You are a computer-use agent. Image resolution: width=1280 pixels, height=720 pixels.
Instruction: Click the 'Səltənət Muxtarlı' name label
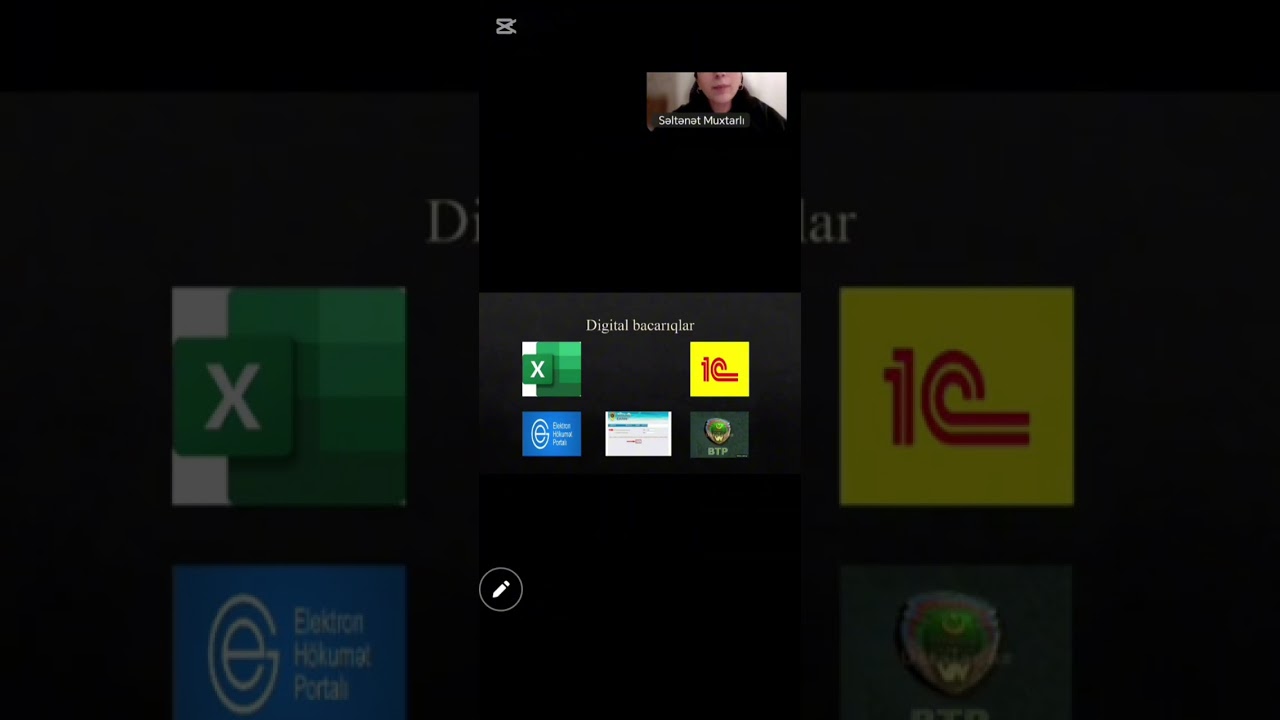pos(701,120)
